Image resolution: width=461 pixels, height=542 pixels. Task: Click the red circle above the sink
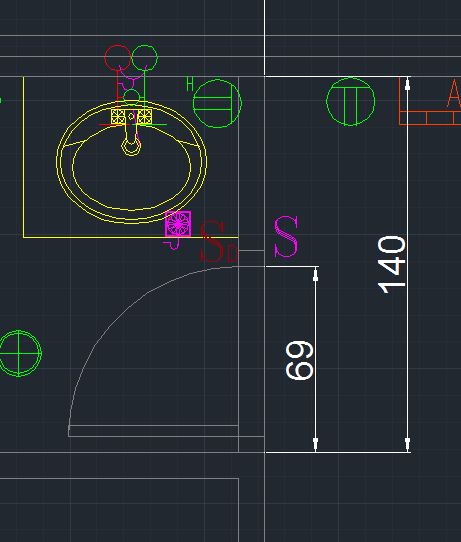pos(118,58)
